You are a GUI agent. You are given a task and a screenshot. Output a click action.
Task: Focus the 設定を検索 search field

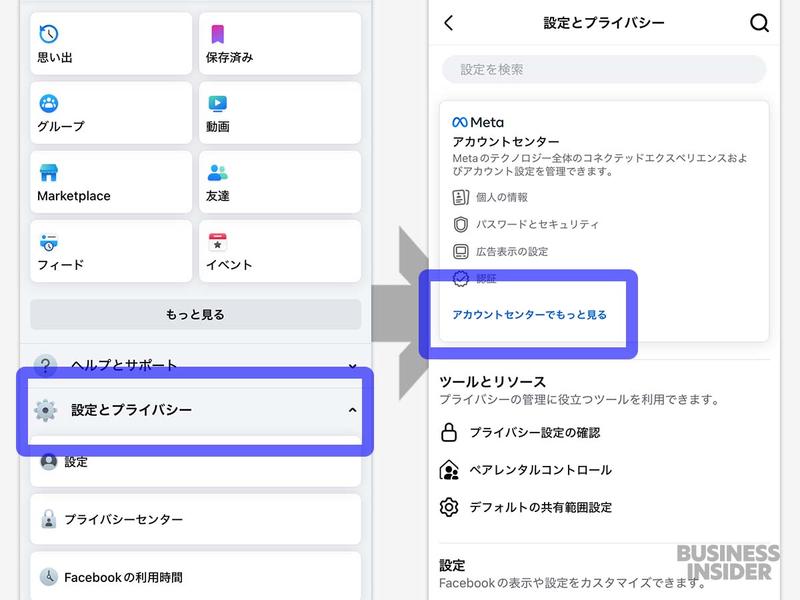[604, 69]
